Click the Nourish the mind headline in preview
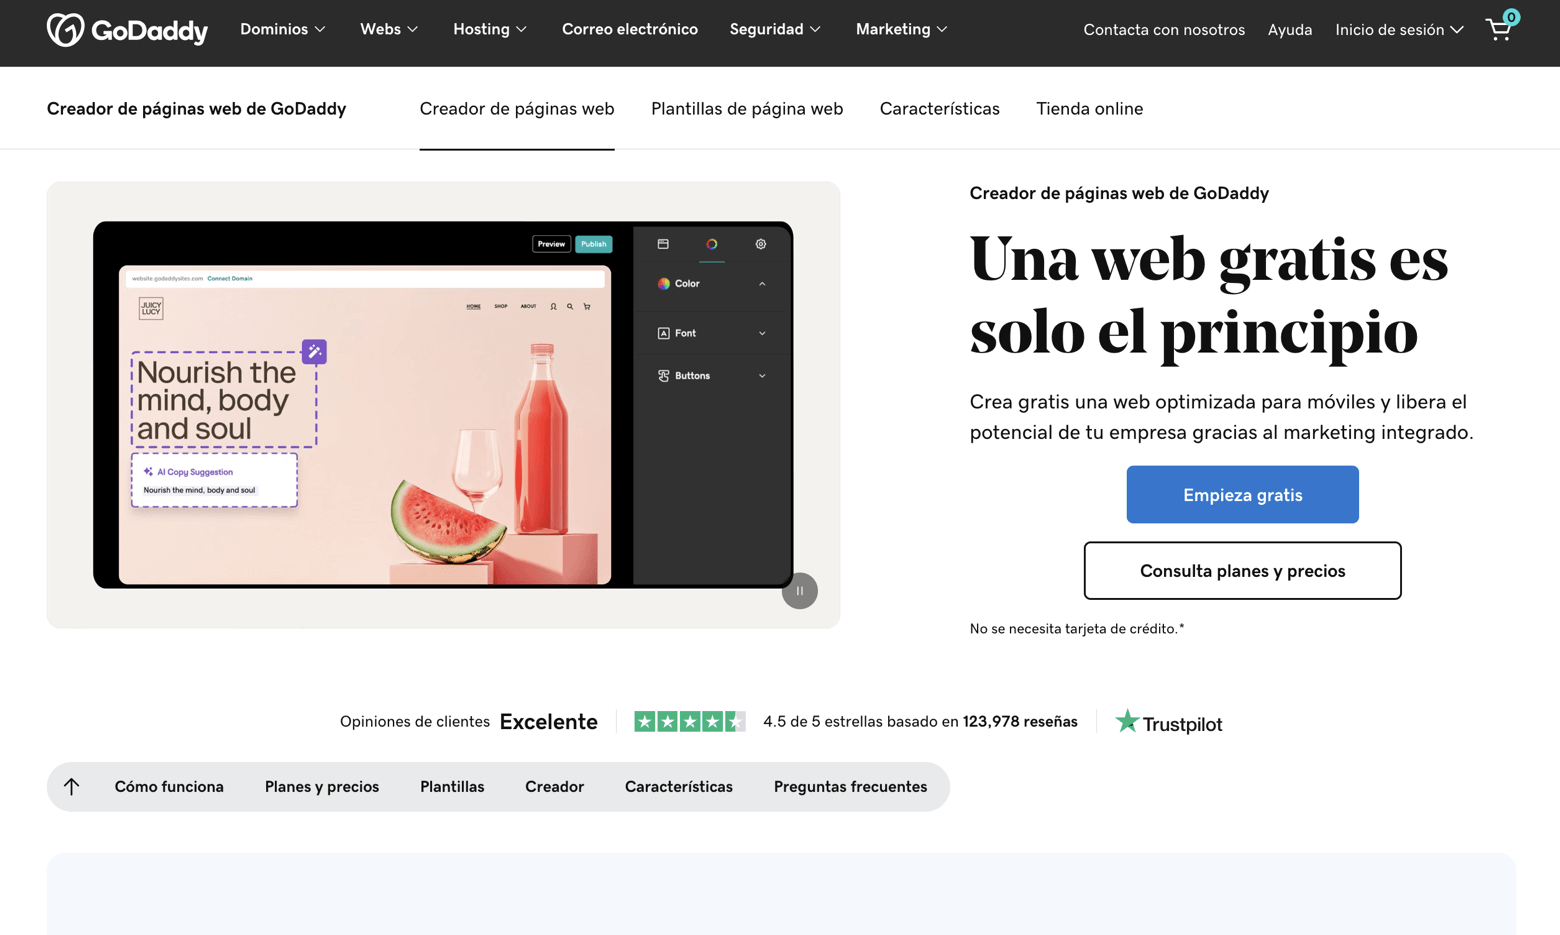The height and width of the screenshot is (935, 1560). (x=224, y=400)
